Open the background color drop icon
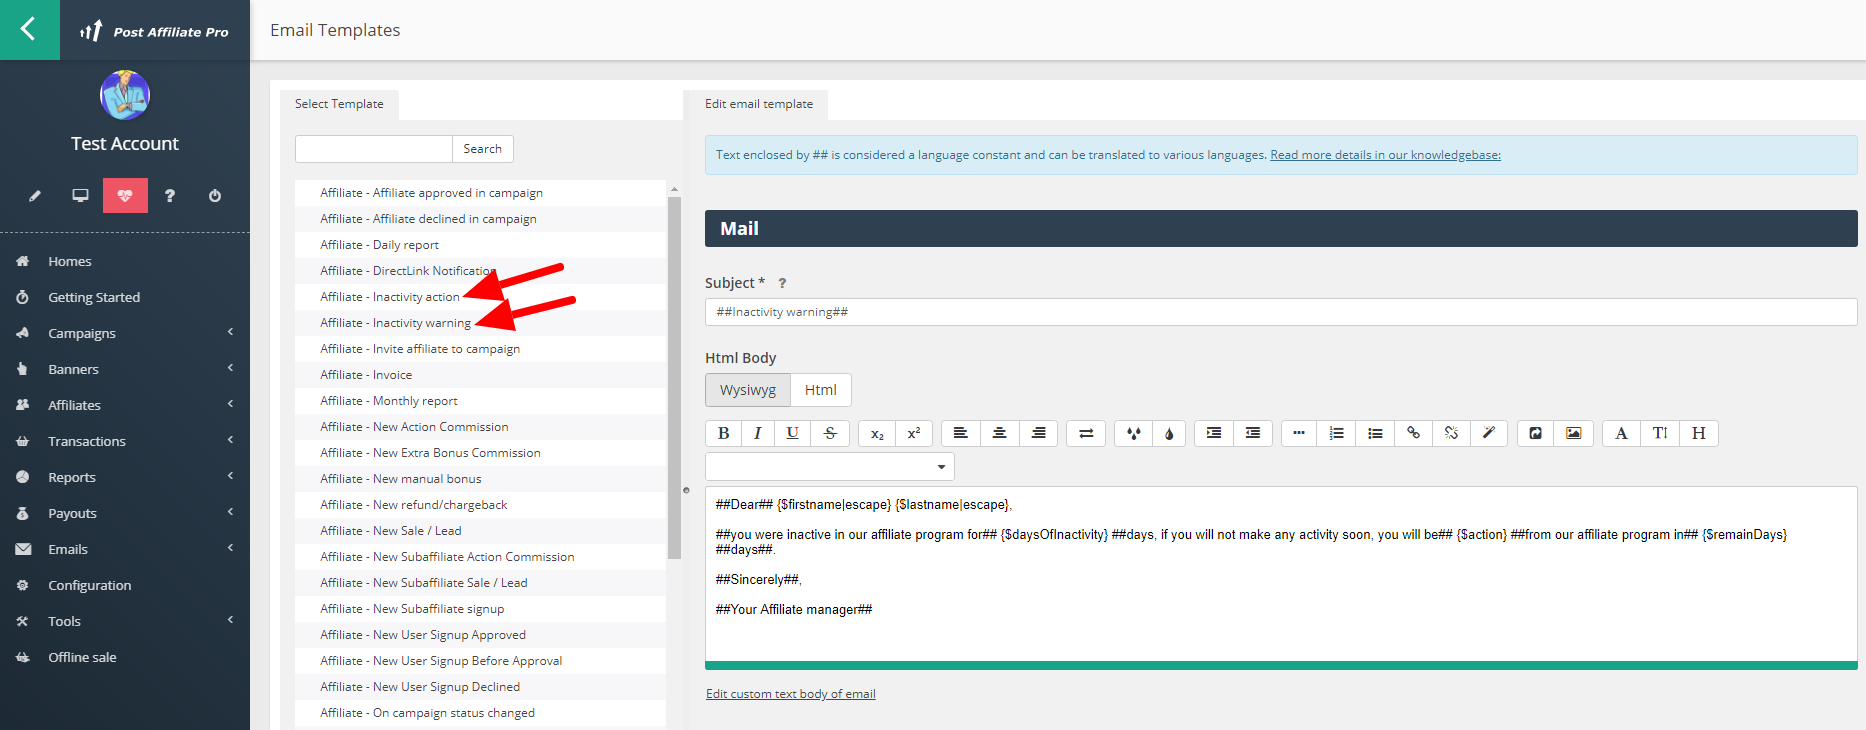 [x=1169, y=433]
